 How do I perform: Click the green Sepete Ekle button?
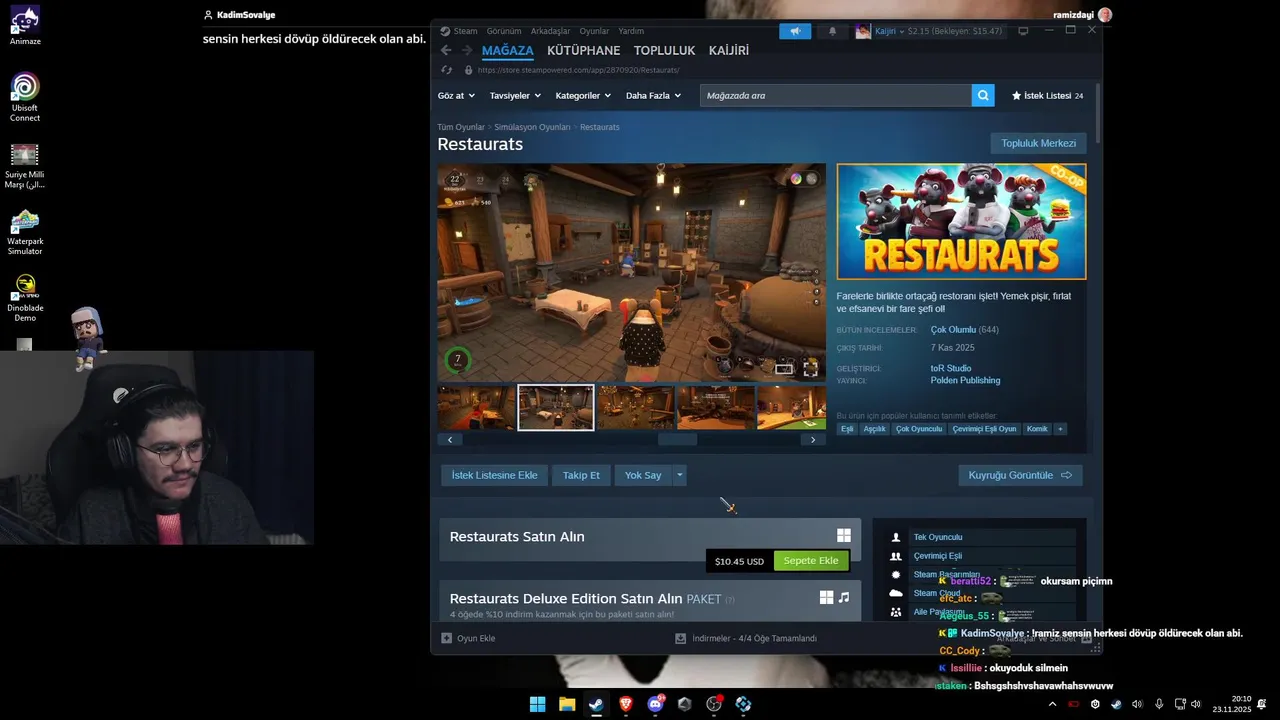click(x=811, y=561)
